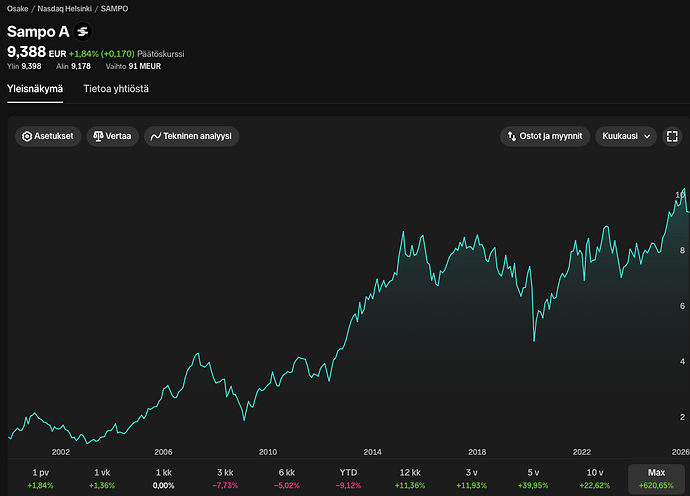Select the 1 pv time range
The width and height of the screenshot is (690, 496).
pyautogui.click(x=40, y=478)
